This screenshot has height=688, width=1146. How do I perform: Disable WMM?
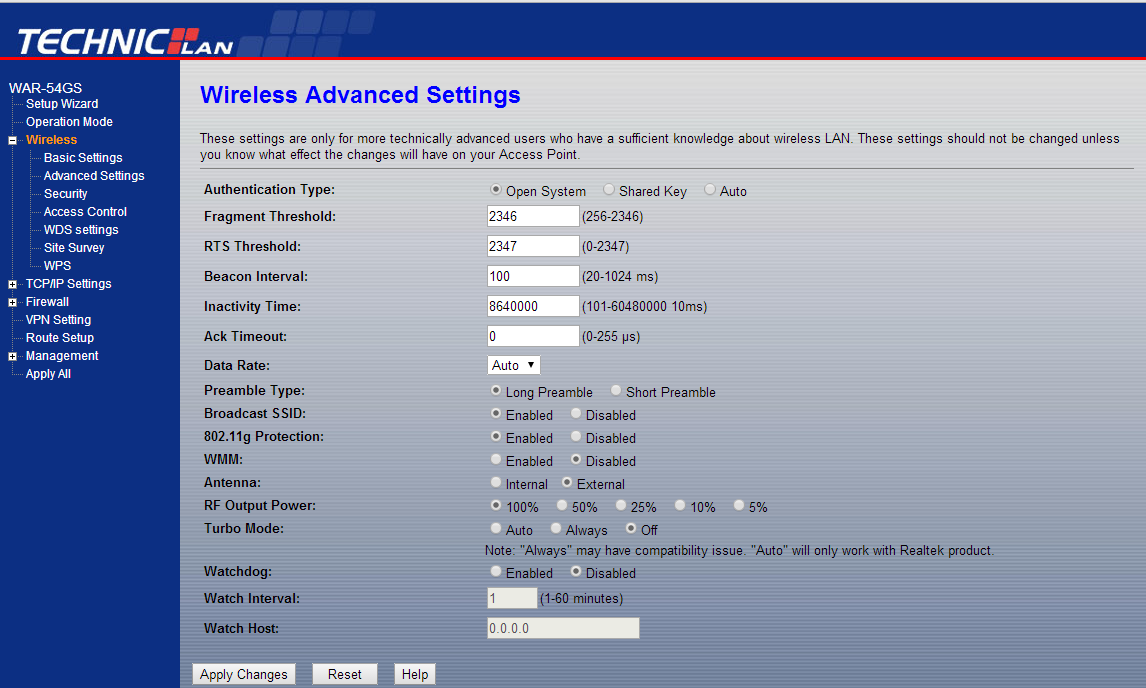pyautogui.click(x=576, y=459)
